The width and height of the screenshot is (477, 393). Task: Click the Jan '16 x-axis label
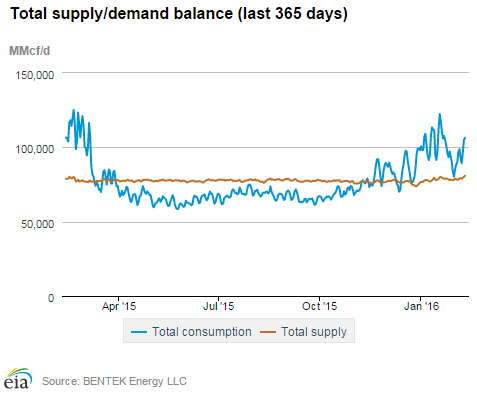422,306
